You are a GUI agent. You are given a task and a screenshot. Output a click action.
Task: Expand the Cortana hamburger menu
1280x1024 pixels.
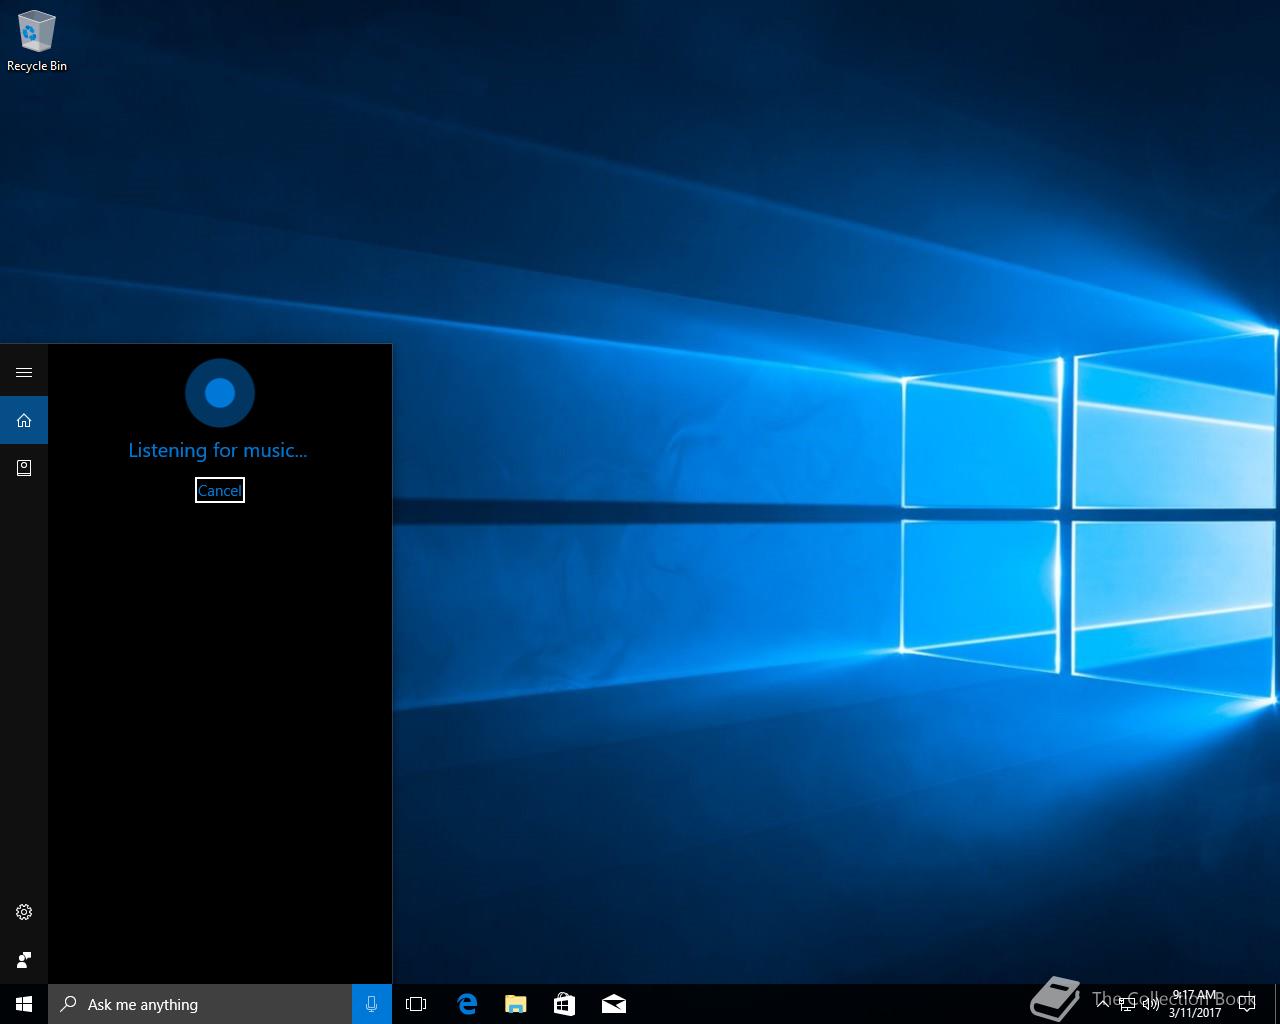click(24, 372)
